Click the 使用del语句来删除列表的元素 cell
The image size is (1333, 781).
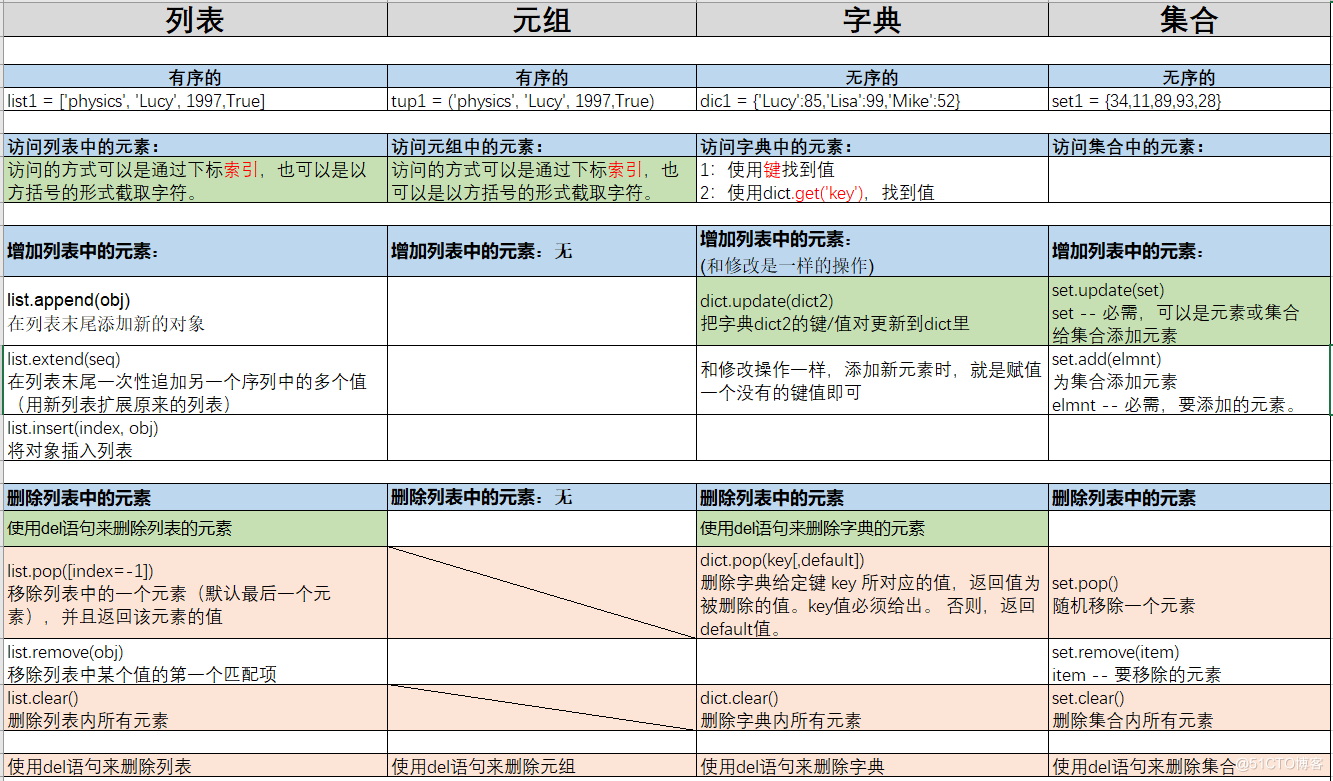[195, 528]
